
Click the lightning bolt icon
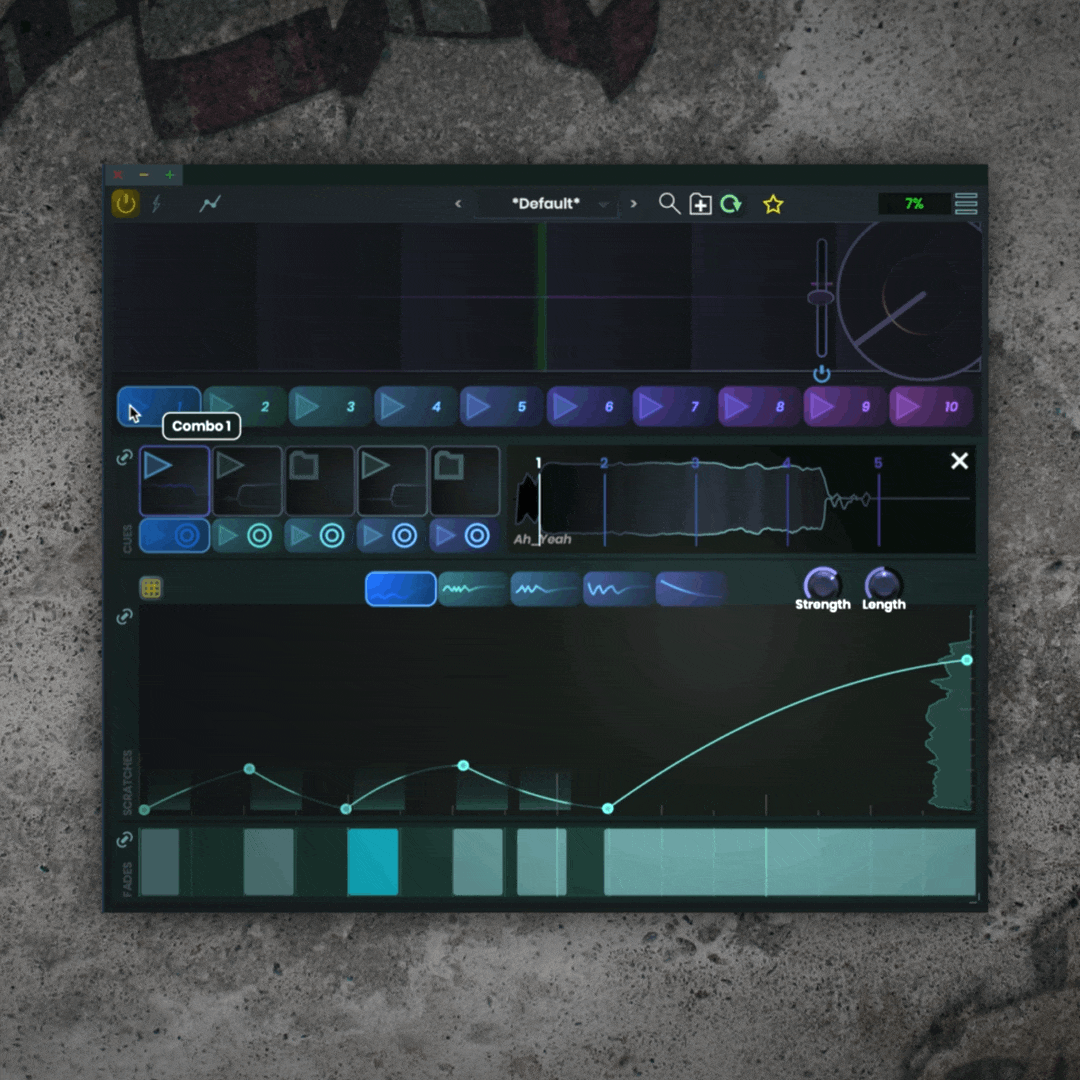[156, 204]
